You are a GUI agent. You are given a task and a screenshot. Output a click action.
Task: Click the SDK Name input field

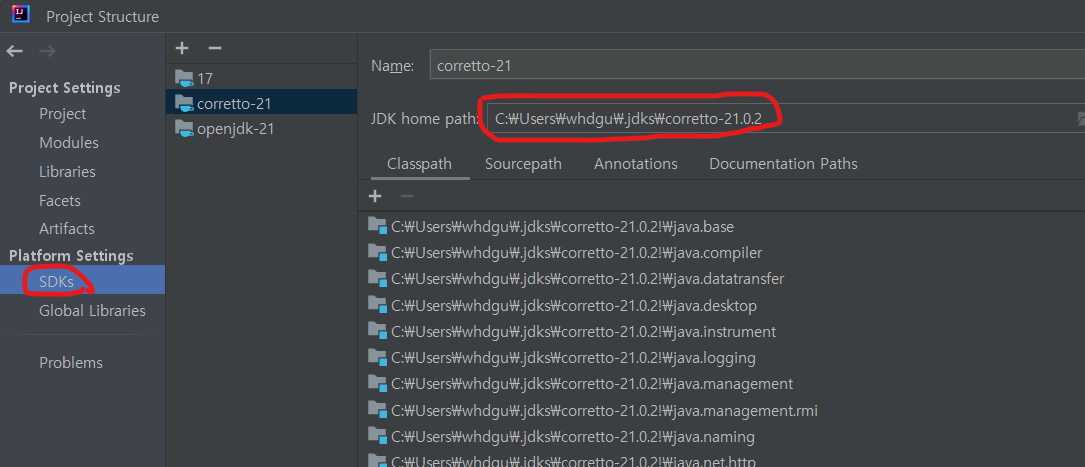tap(756, 66)
